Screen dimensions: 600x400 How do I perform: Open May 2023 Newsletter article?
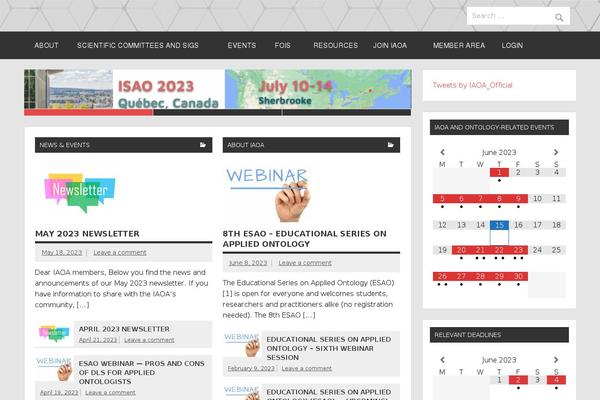(87, 233)
